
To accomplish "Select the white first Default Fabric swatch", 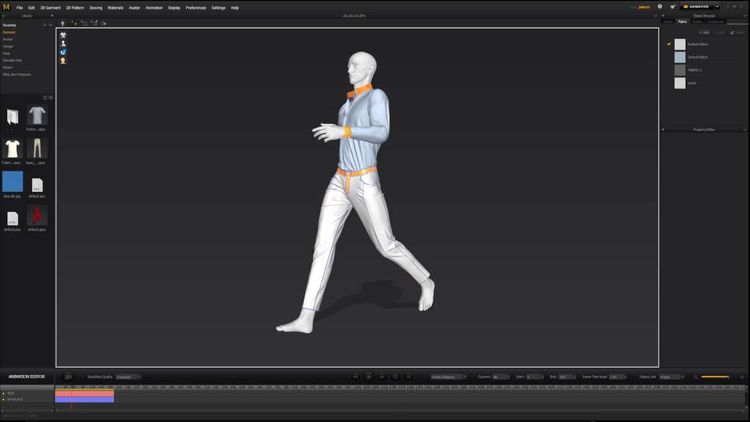I will pos(680,44).
